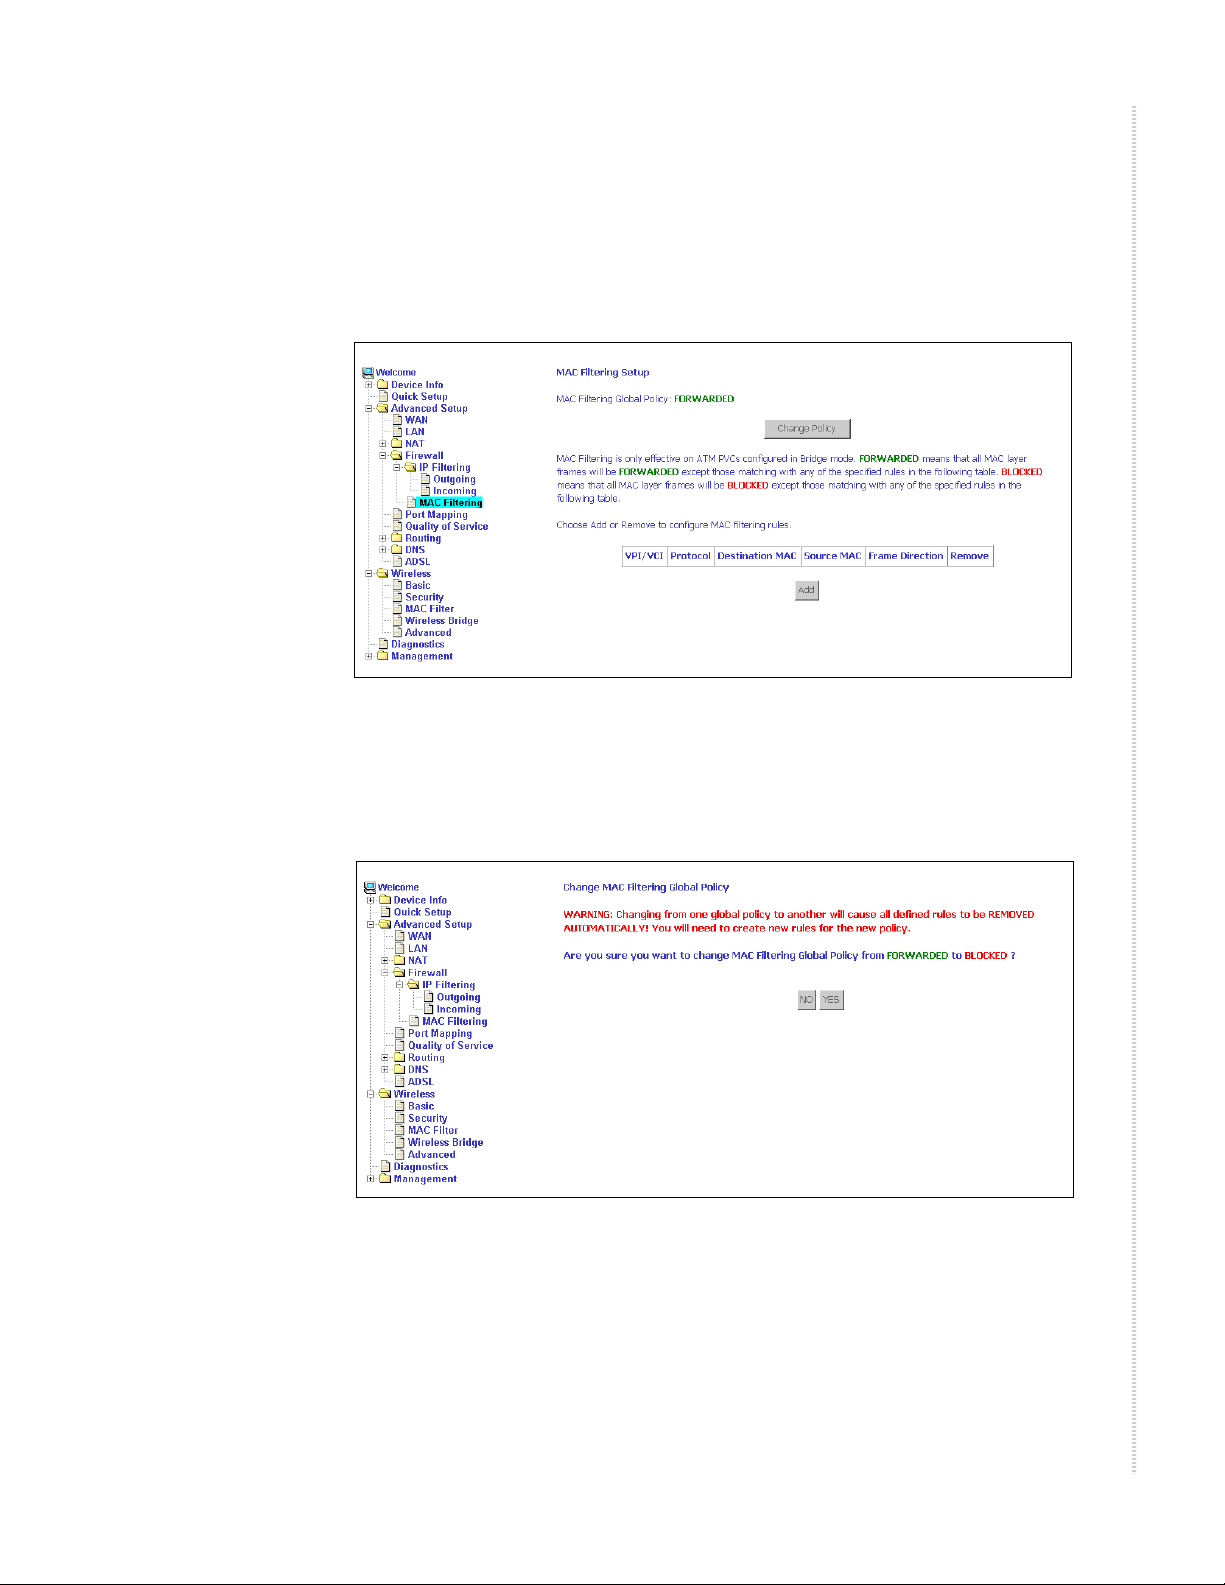Expand Routing node on Change Global Policy screen
The height and width of the screenshot is (1585, 1225).
385,1057
